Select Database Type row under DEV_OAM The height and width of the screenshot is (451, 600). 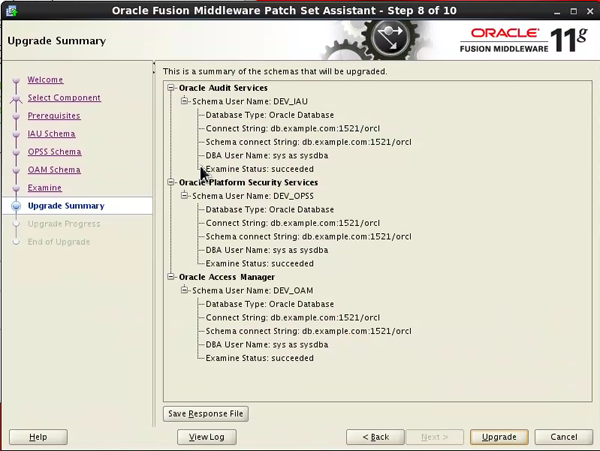point(270,304)
